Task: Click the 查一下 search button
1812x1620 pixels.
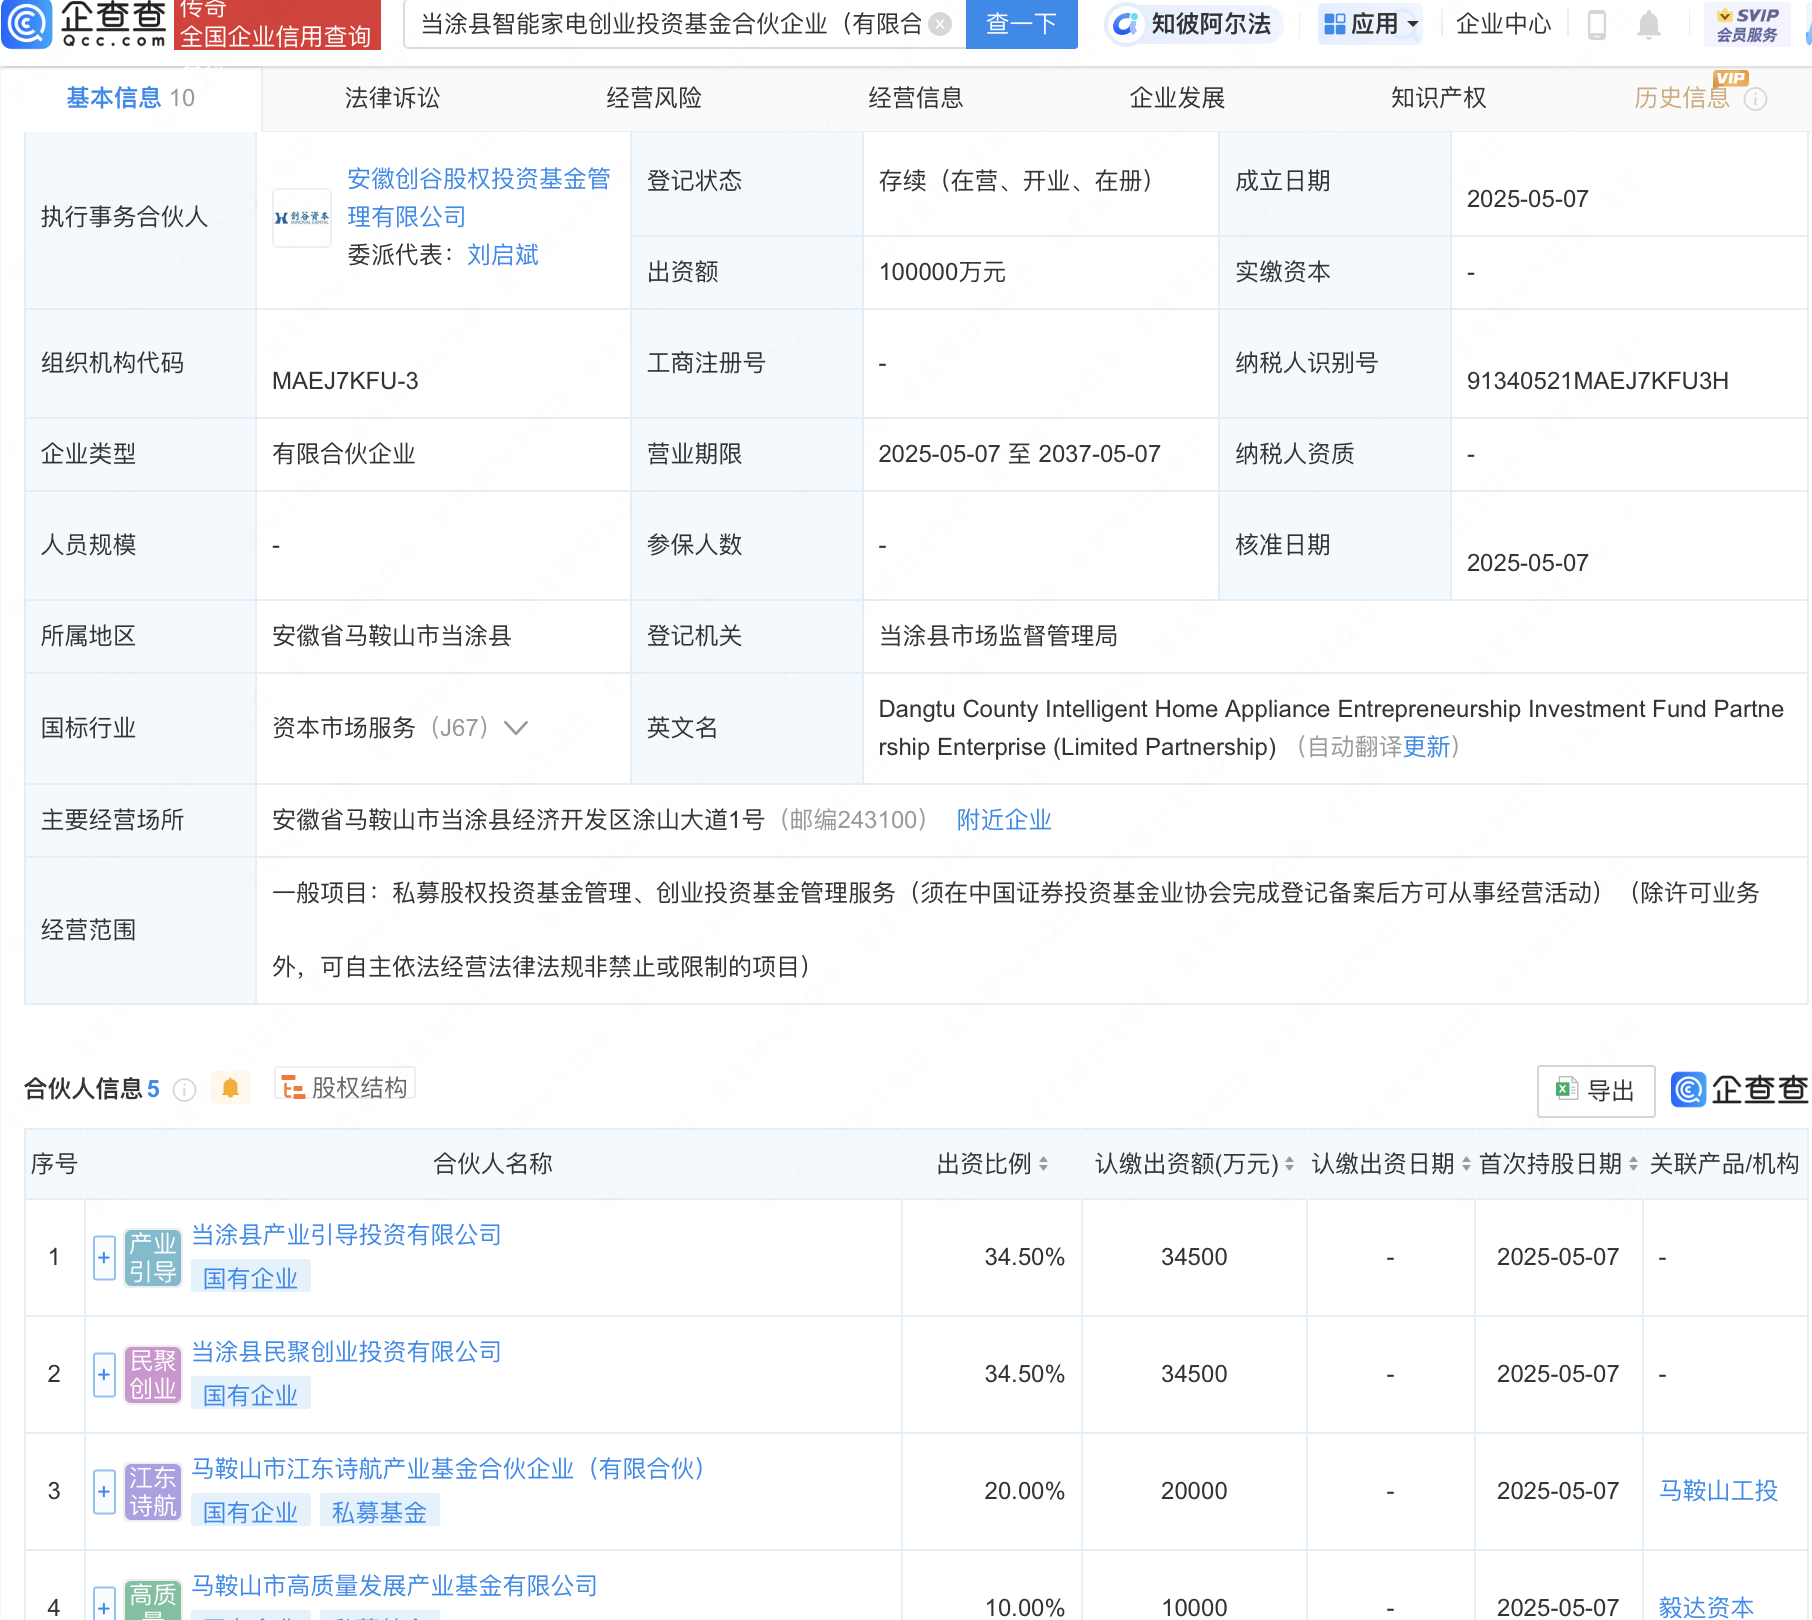Action: pyautogui.click(x=1021, y=25)
